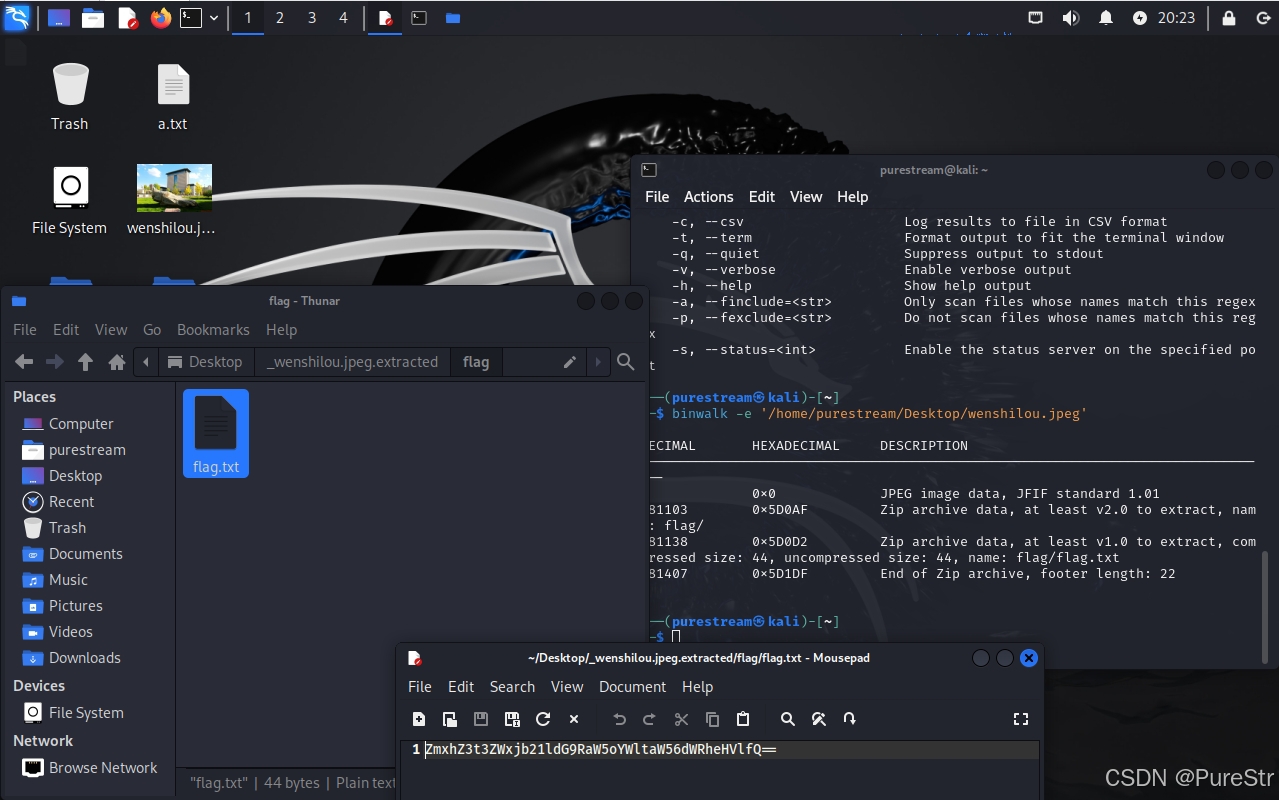Click the base64 text line in Mousepad
The image size is (1279, 800).
[x=601, y=749]
